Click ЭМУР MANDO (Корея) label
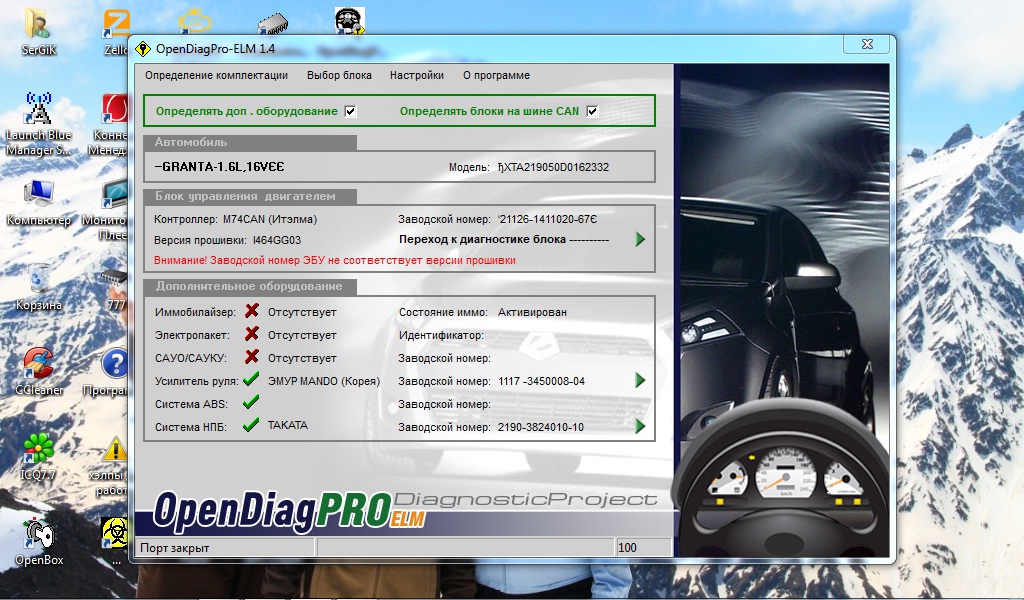Viewport: 1024px width, 600px height. click(x=324, y=381)
